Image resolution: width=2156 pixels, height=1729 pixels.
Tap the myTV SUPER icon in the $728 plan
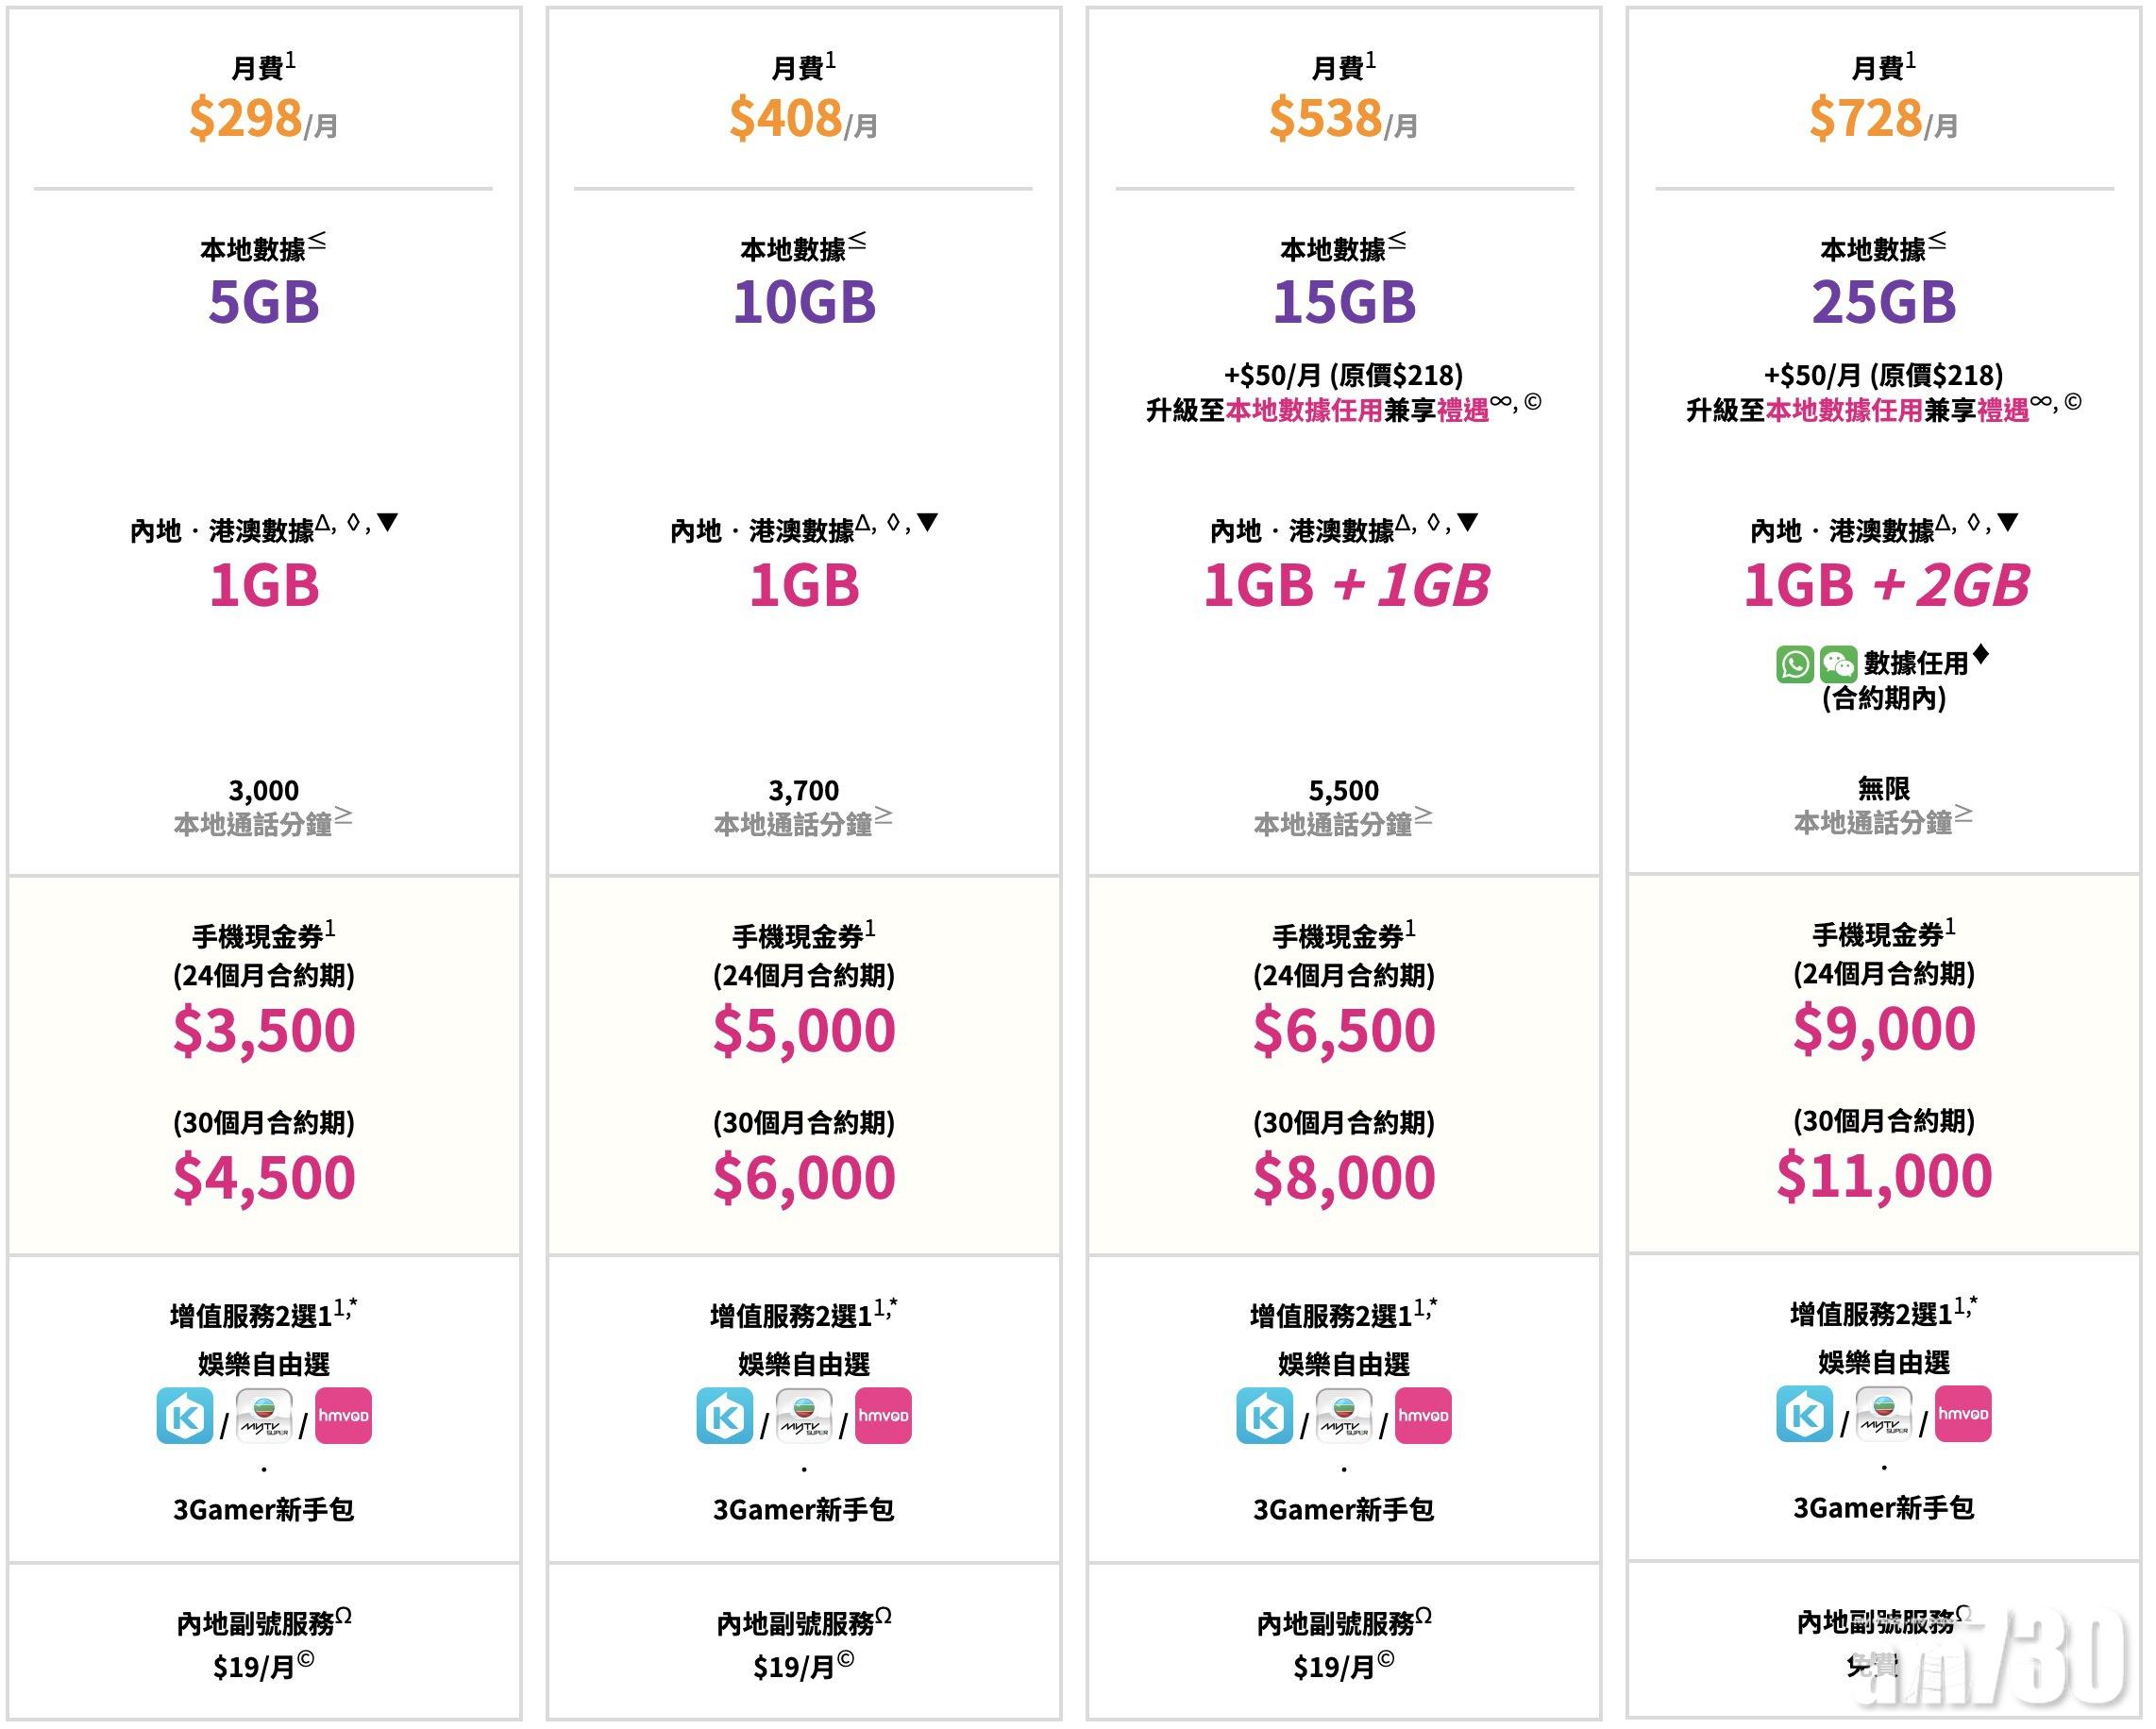(1884, 1414)
